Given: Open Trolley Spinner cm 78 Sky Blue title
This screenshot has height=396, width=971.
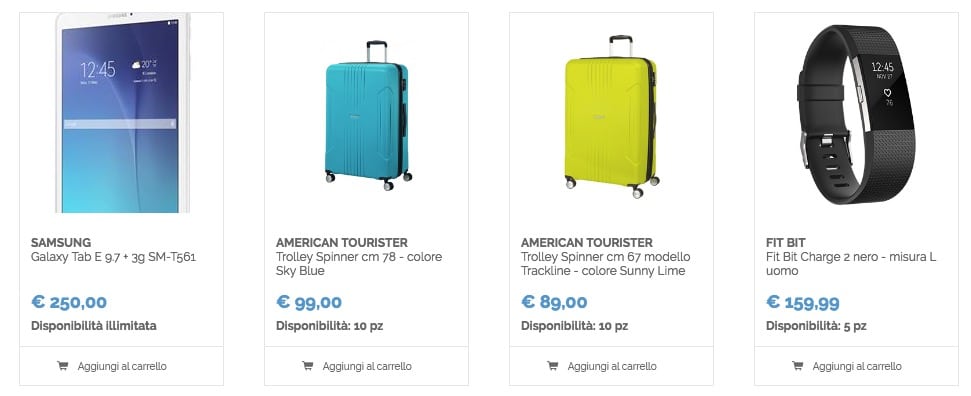Looking at the screenshot, I should point(359,264).
